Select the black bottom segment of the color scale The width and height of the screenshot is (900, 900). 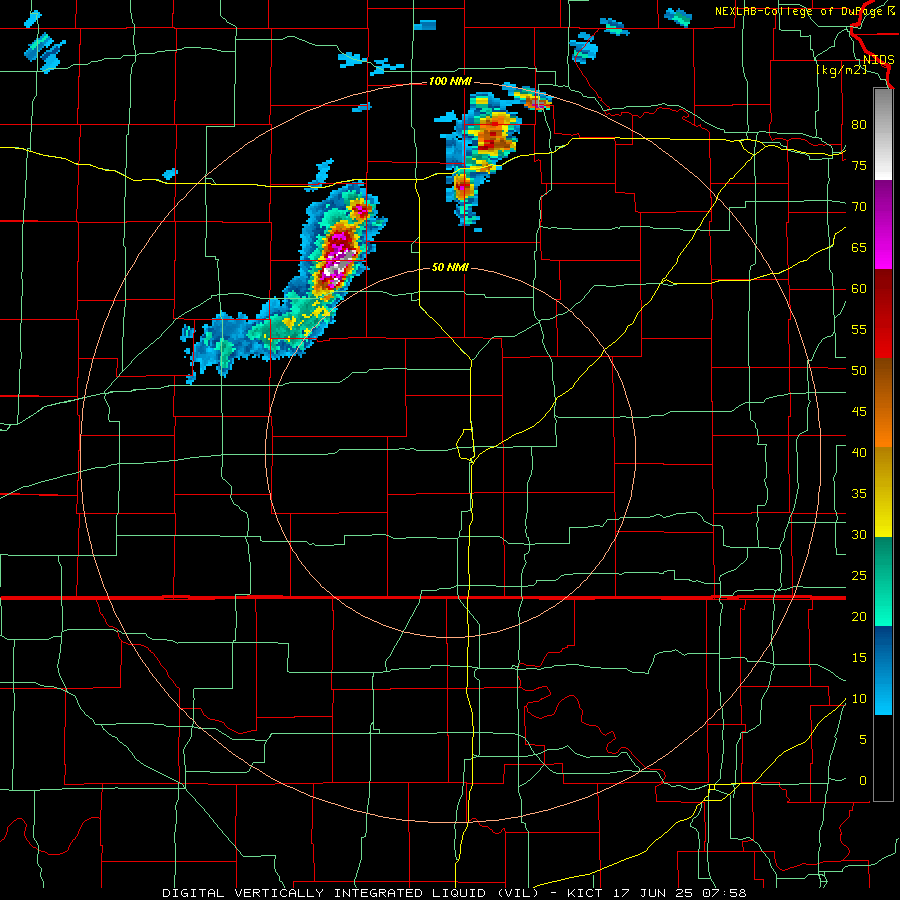click(883, 758)
